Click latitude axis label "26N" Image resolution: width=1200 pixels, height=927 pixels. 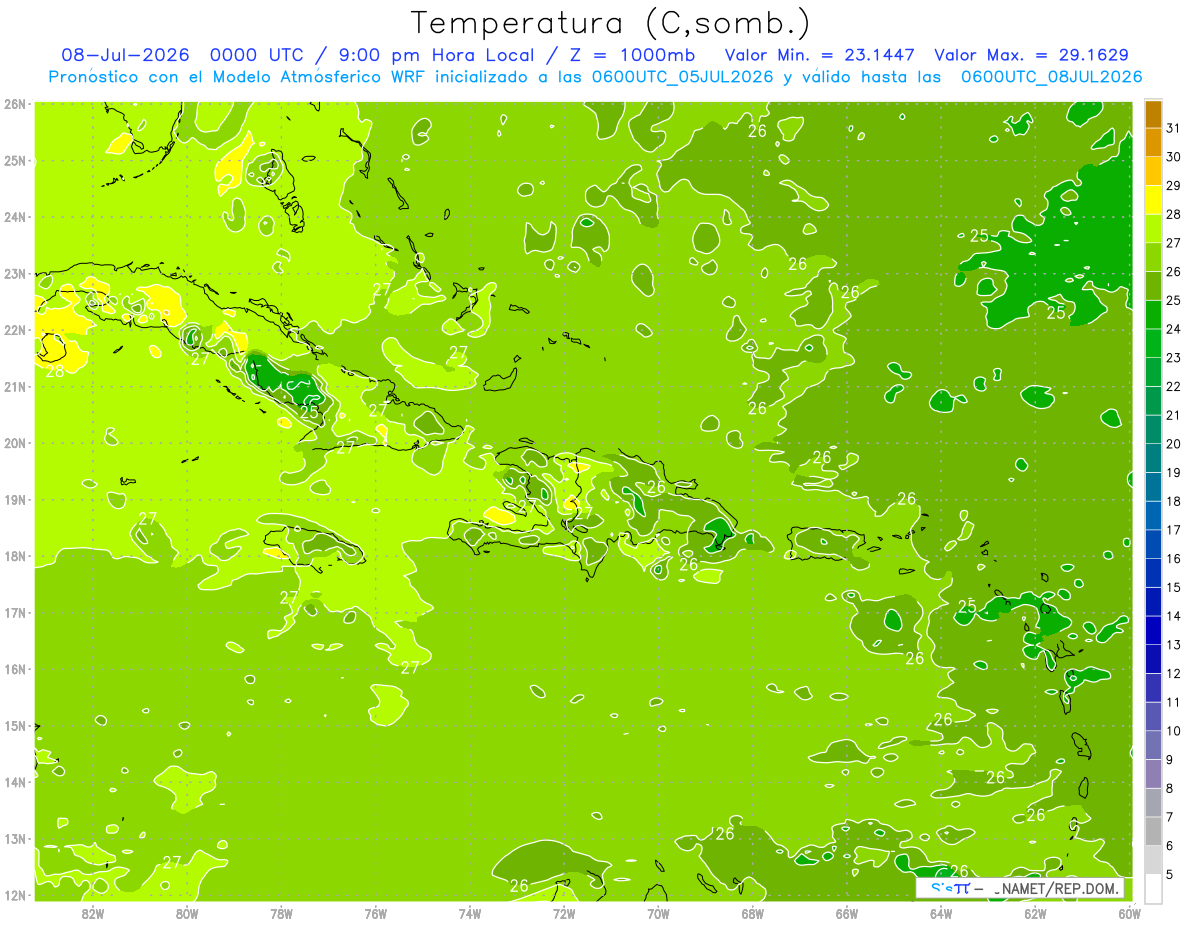pos(15,104)
